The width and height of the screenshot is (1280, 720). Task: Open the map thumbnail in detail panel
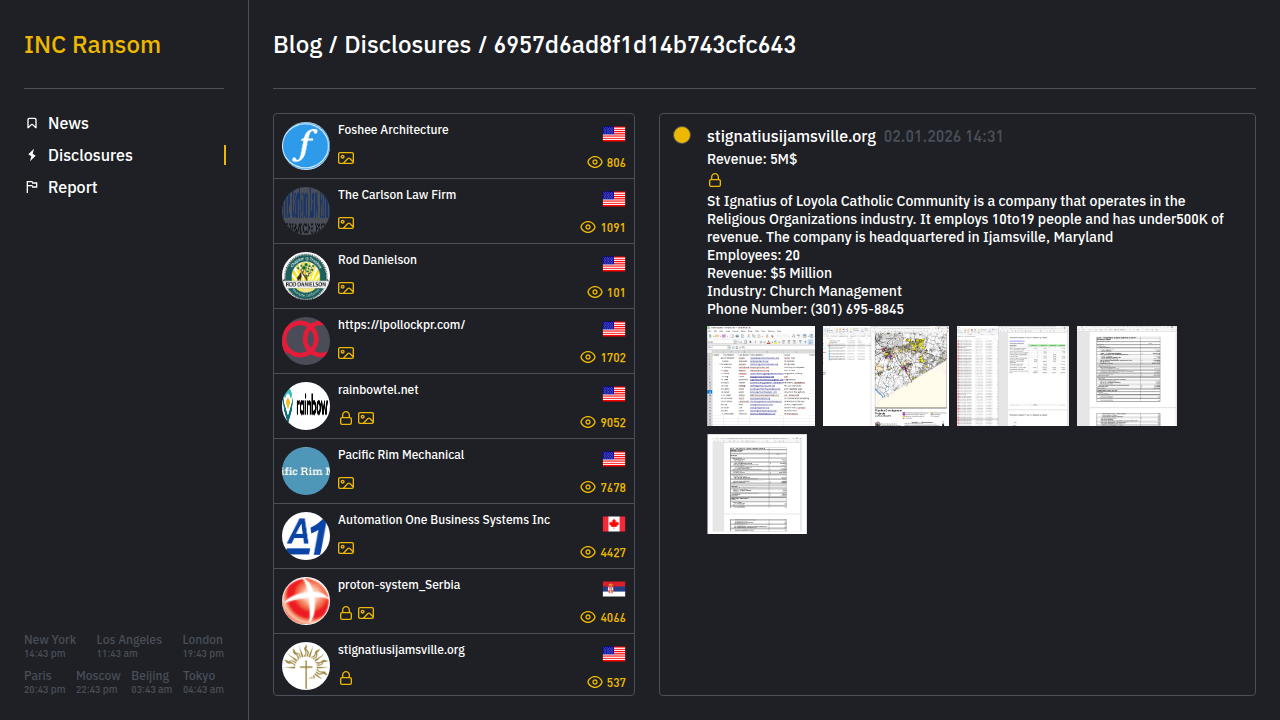(x=885, y=376)
